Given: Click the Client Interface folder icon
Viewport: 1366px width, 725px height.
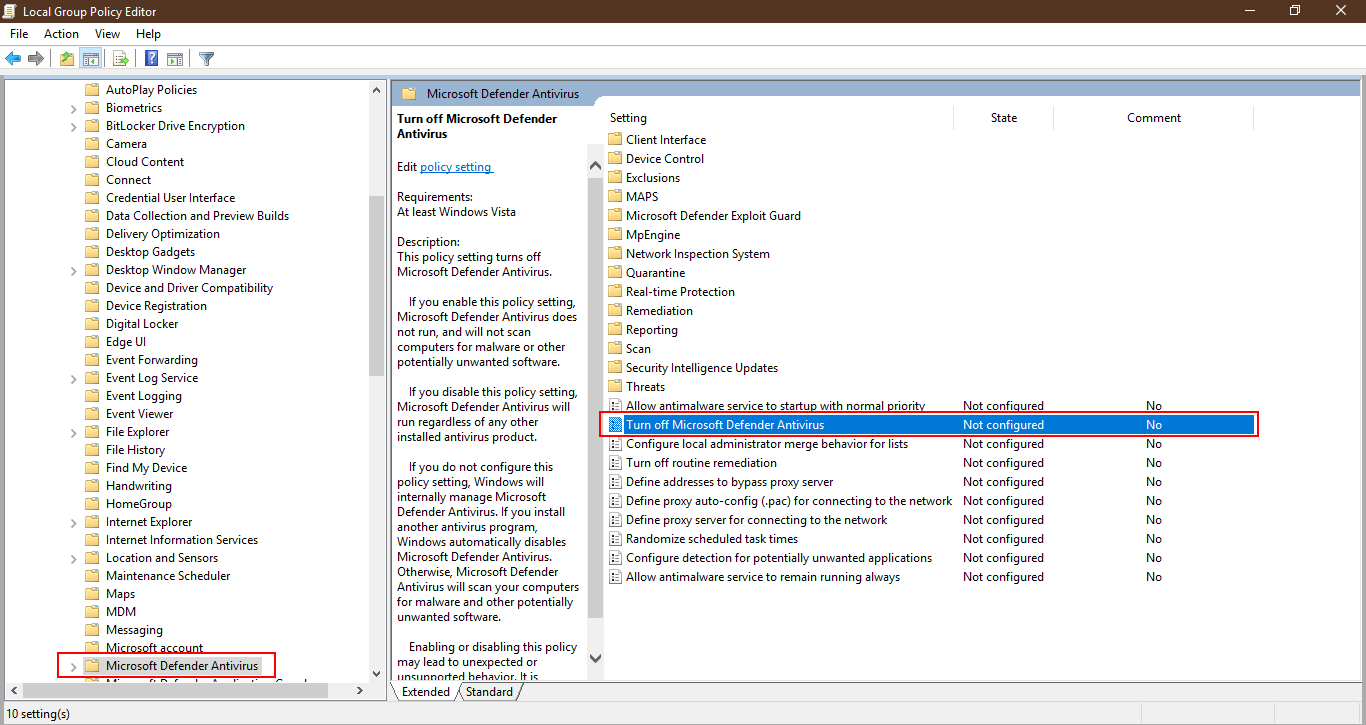Looking at the screenshot, I should (x=616, y=139).
